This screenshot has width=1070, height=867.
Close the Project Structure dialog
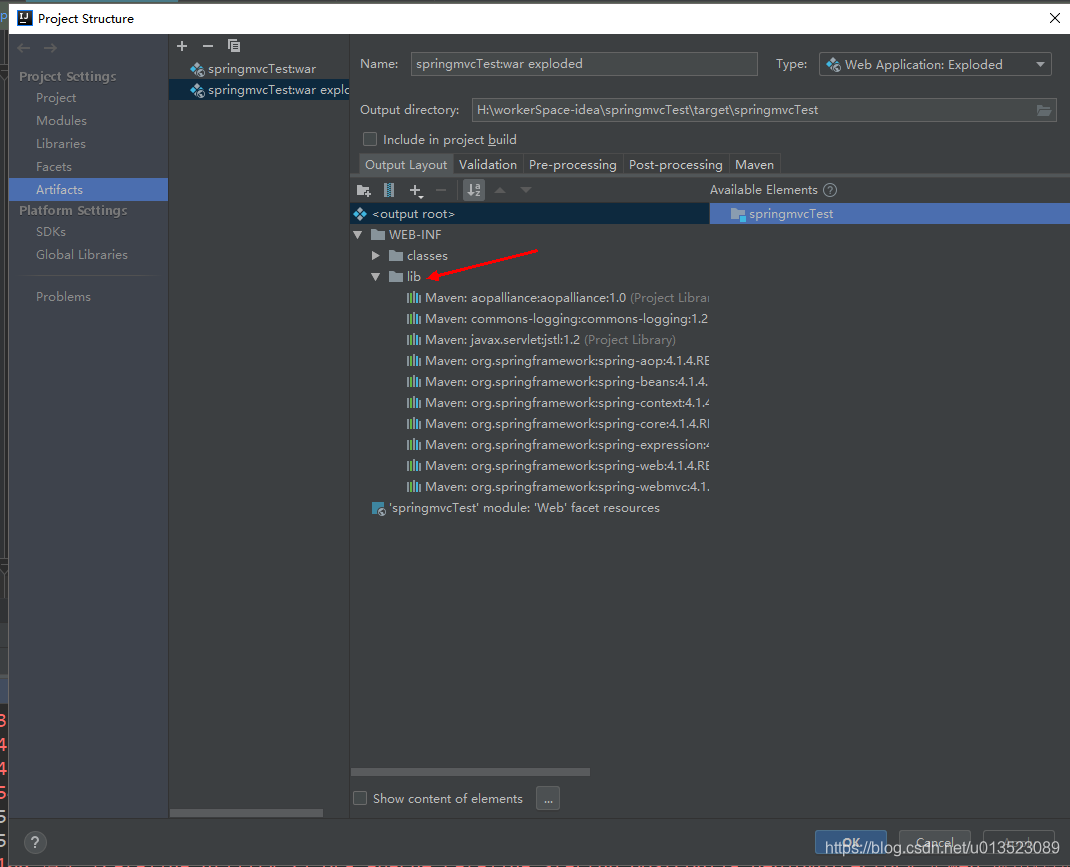point(1054,18)
